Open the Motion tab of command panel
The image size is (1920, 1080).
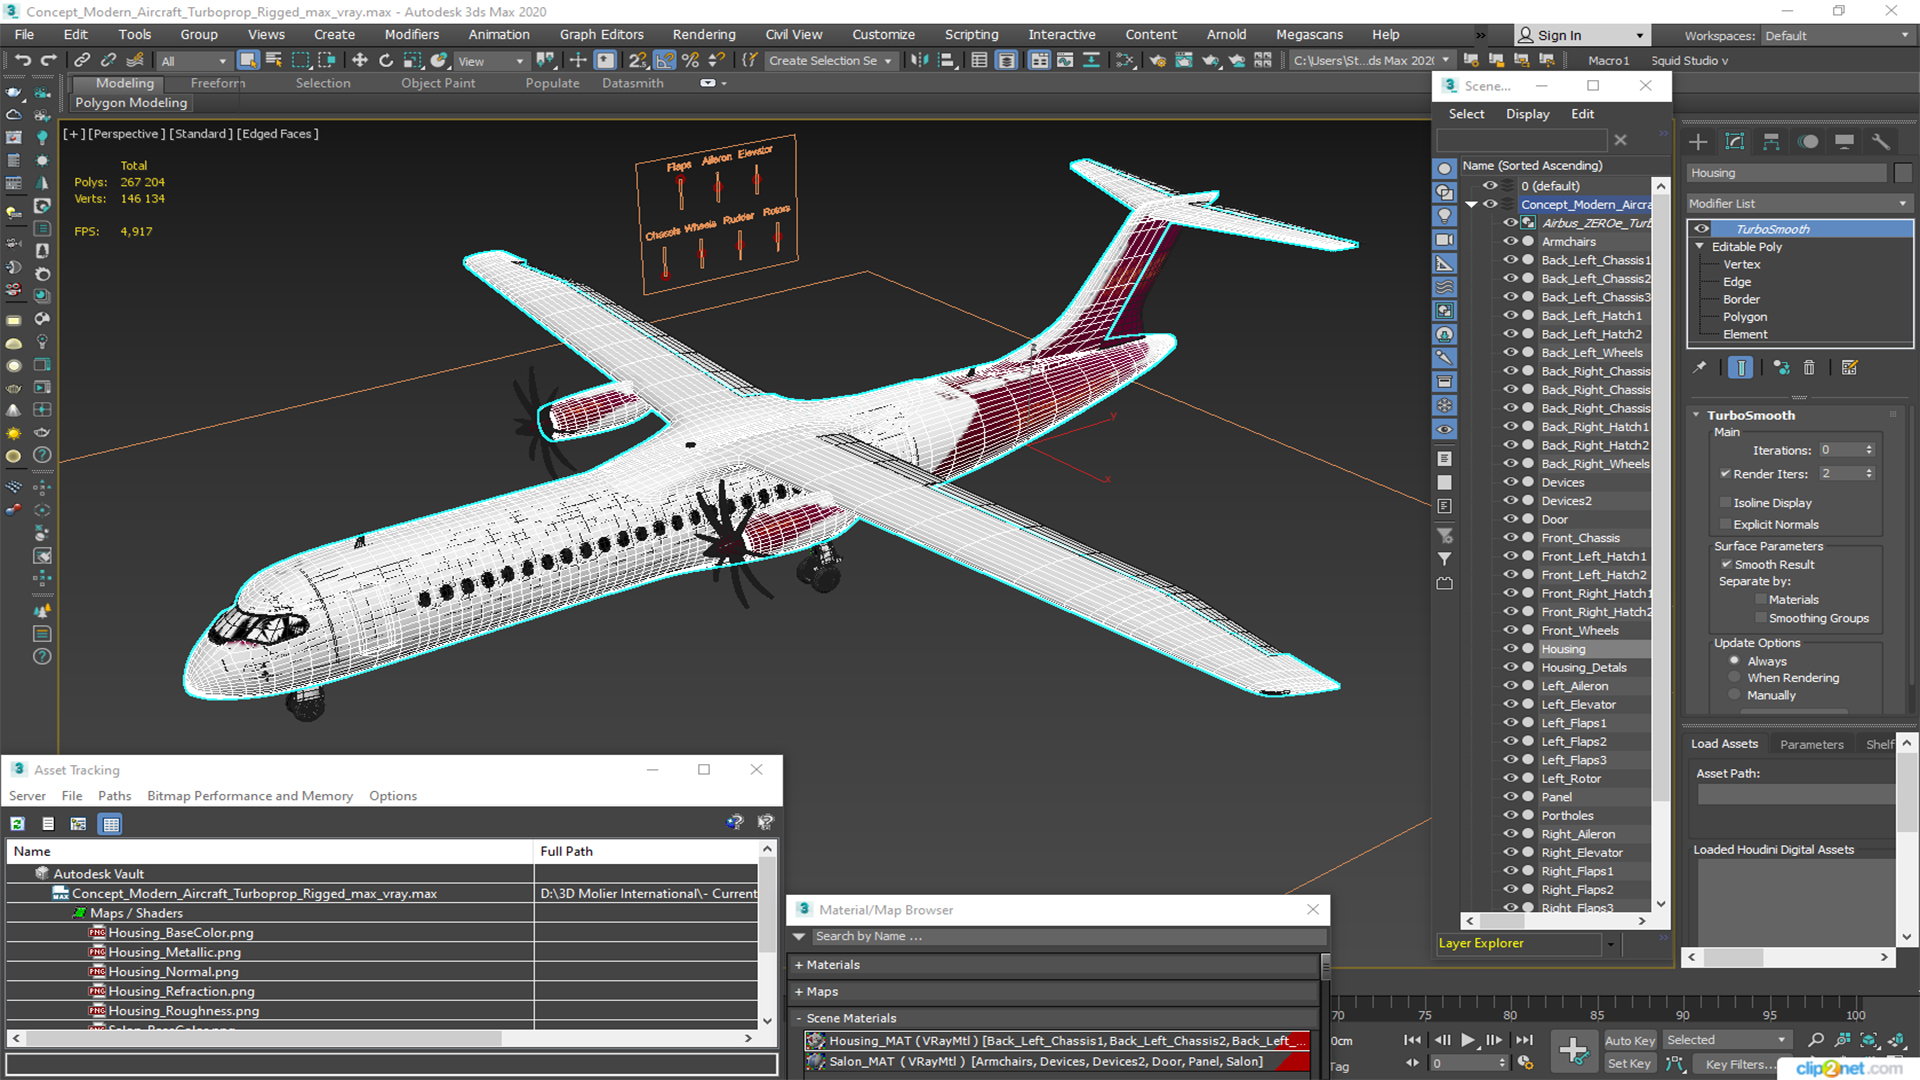[1808, 142]
